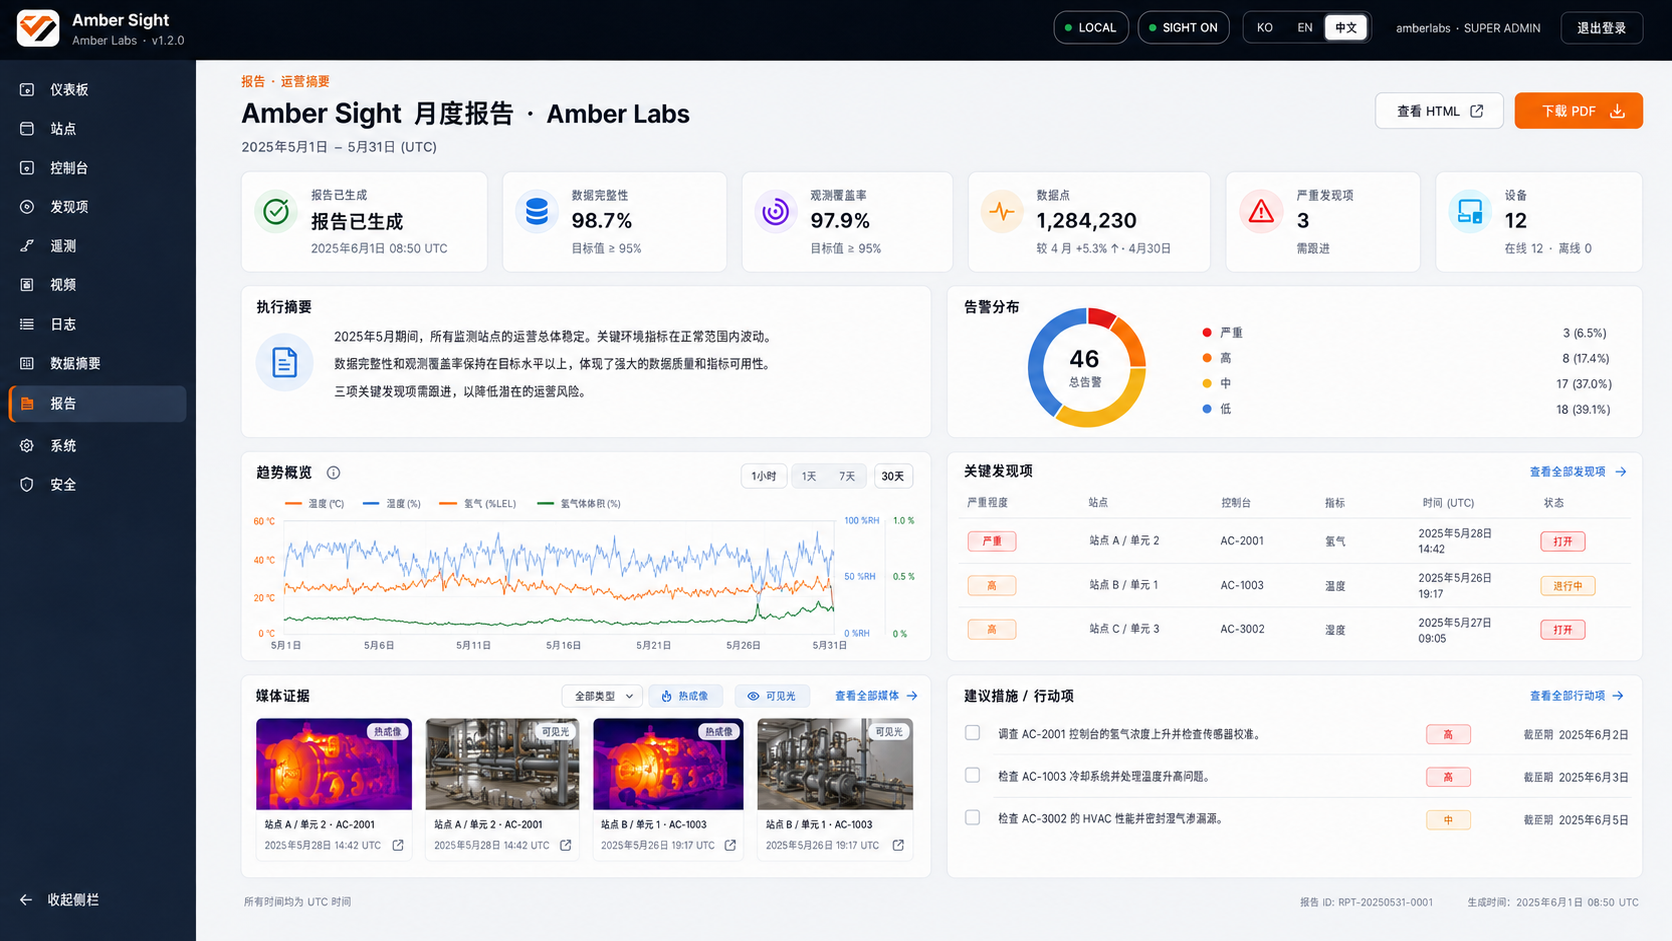The image size is (1672, 941).
Task: Check the AC-2001 氢气浓度 action item
Action: 972,733
